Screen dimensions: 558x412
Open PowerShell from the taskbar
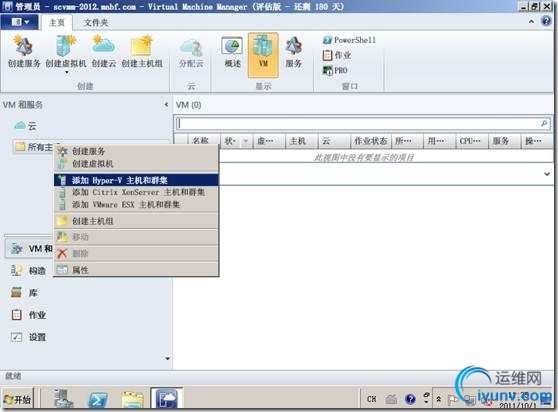(98, 399)
